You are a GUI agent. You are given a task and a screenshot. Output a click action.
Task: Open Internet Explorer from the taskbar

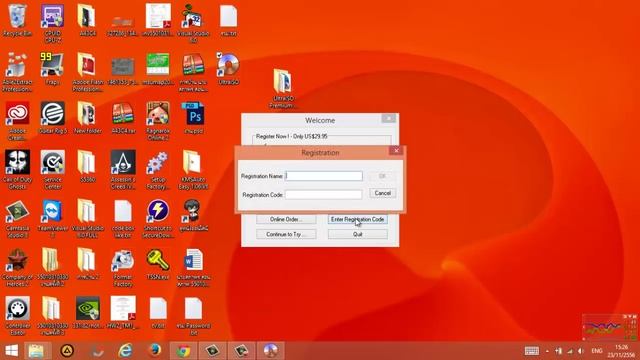125,351
